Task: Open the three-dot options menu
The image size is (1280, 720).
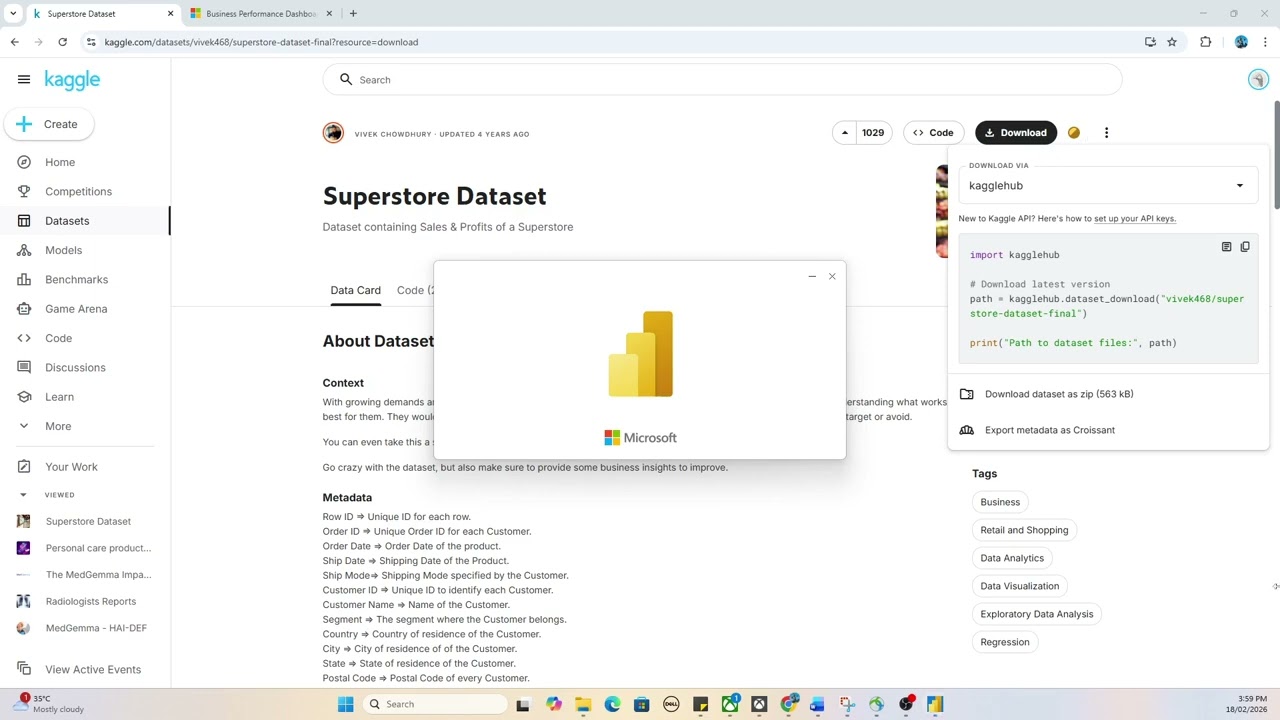Action: 1106,132
